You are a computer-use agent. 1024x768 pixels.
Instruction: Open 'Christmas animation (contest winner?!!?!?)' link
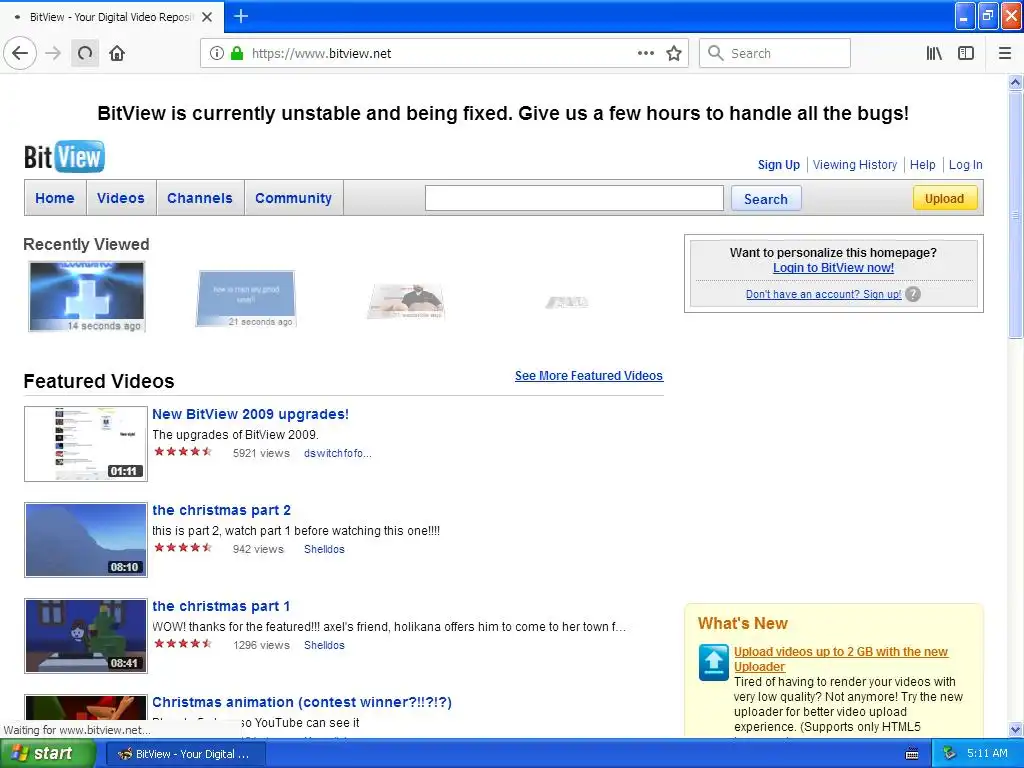tap(302, 702)
